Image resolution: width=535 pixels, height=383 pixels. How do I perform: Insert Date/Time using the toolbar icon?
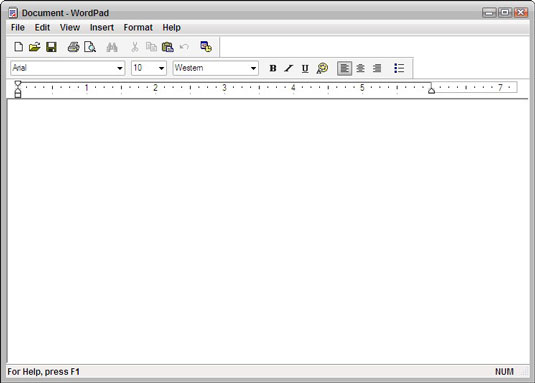(206, 47)
